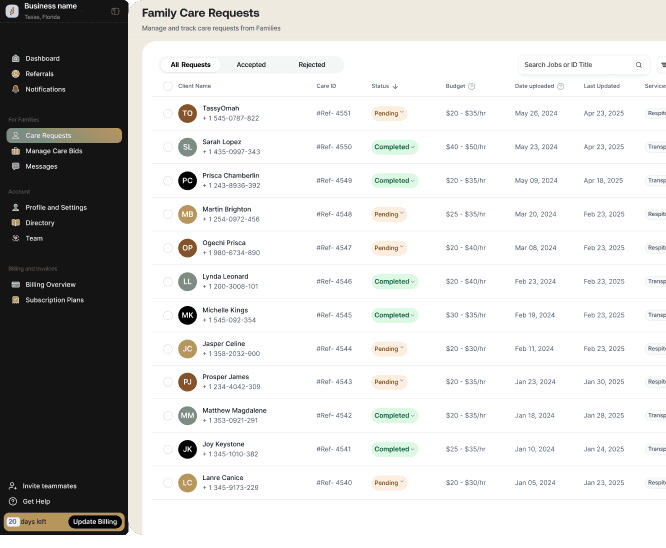Collapse the sidebar panel icon

(x=115, y=11)
